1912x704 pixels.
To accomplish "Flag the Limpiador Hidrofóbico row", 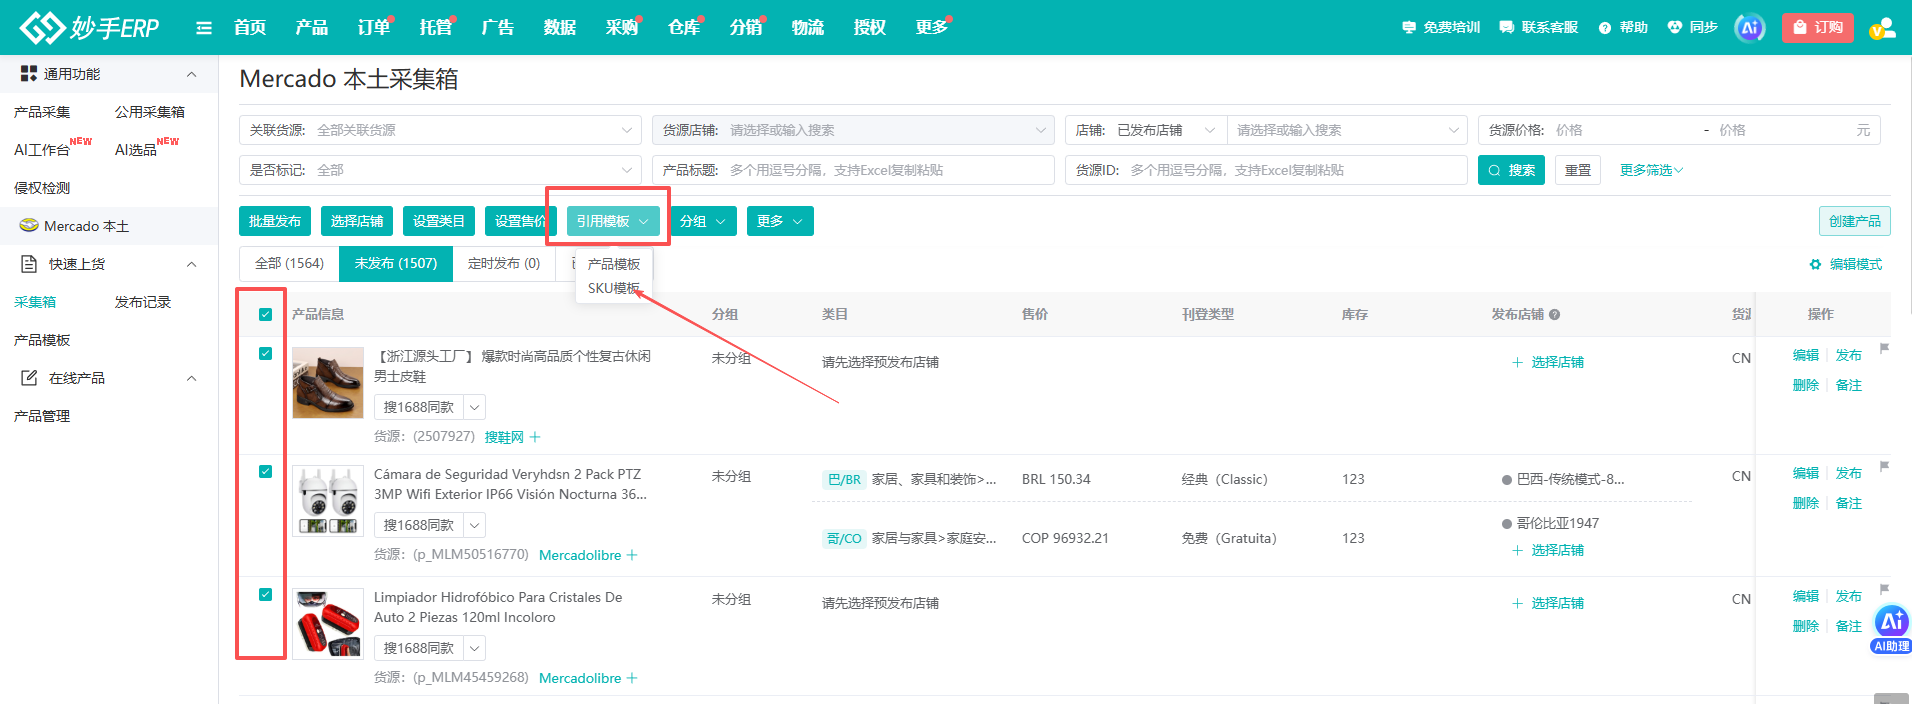I will tap(1884, 590).
